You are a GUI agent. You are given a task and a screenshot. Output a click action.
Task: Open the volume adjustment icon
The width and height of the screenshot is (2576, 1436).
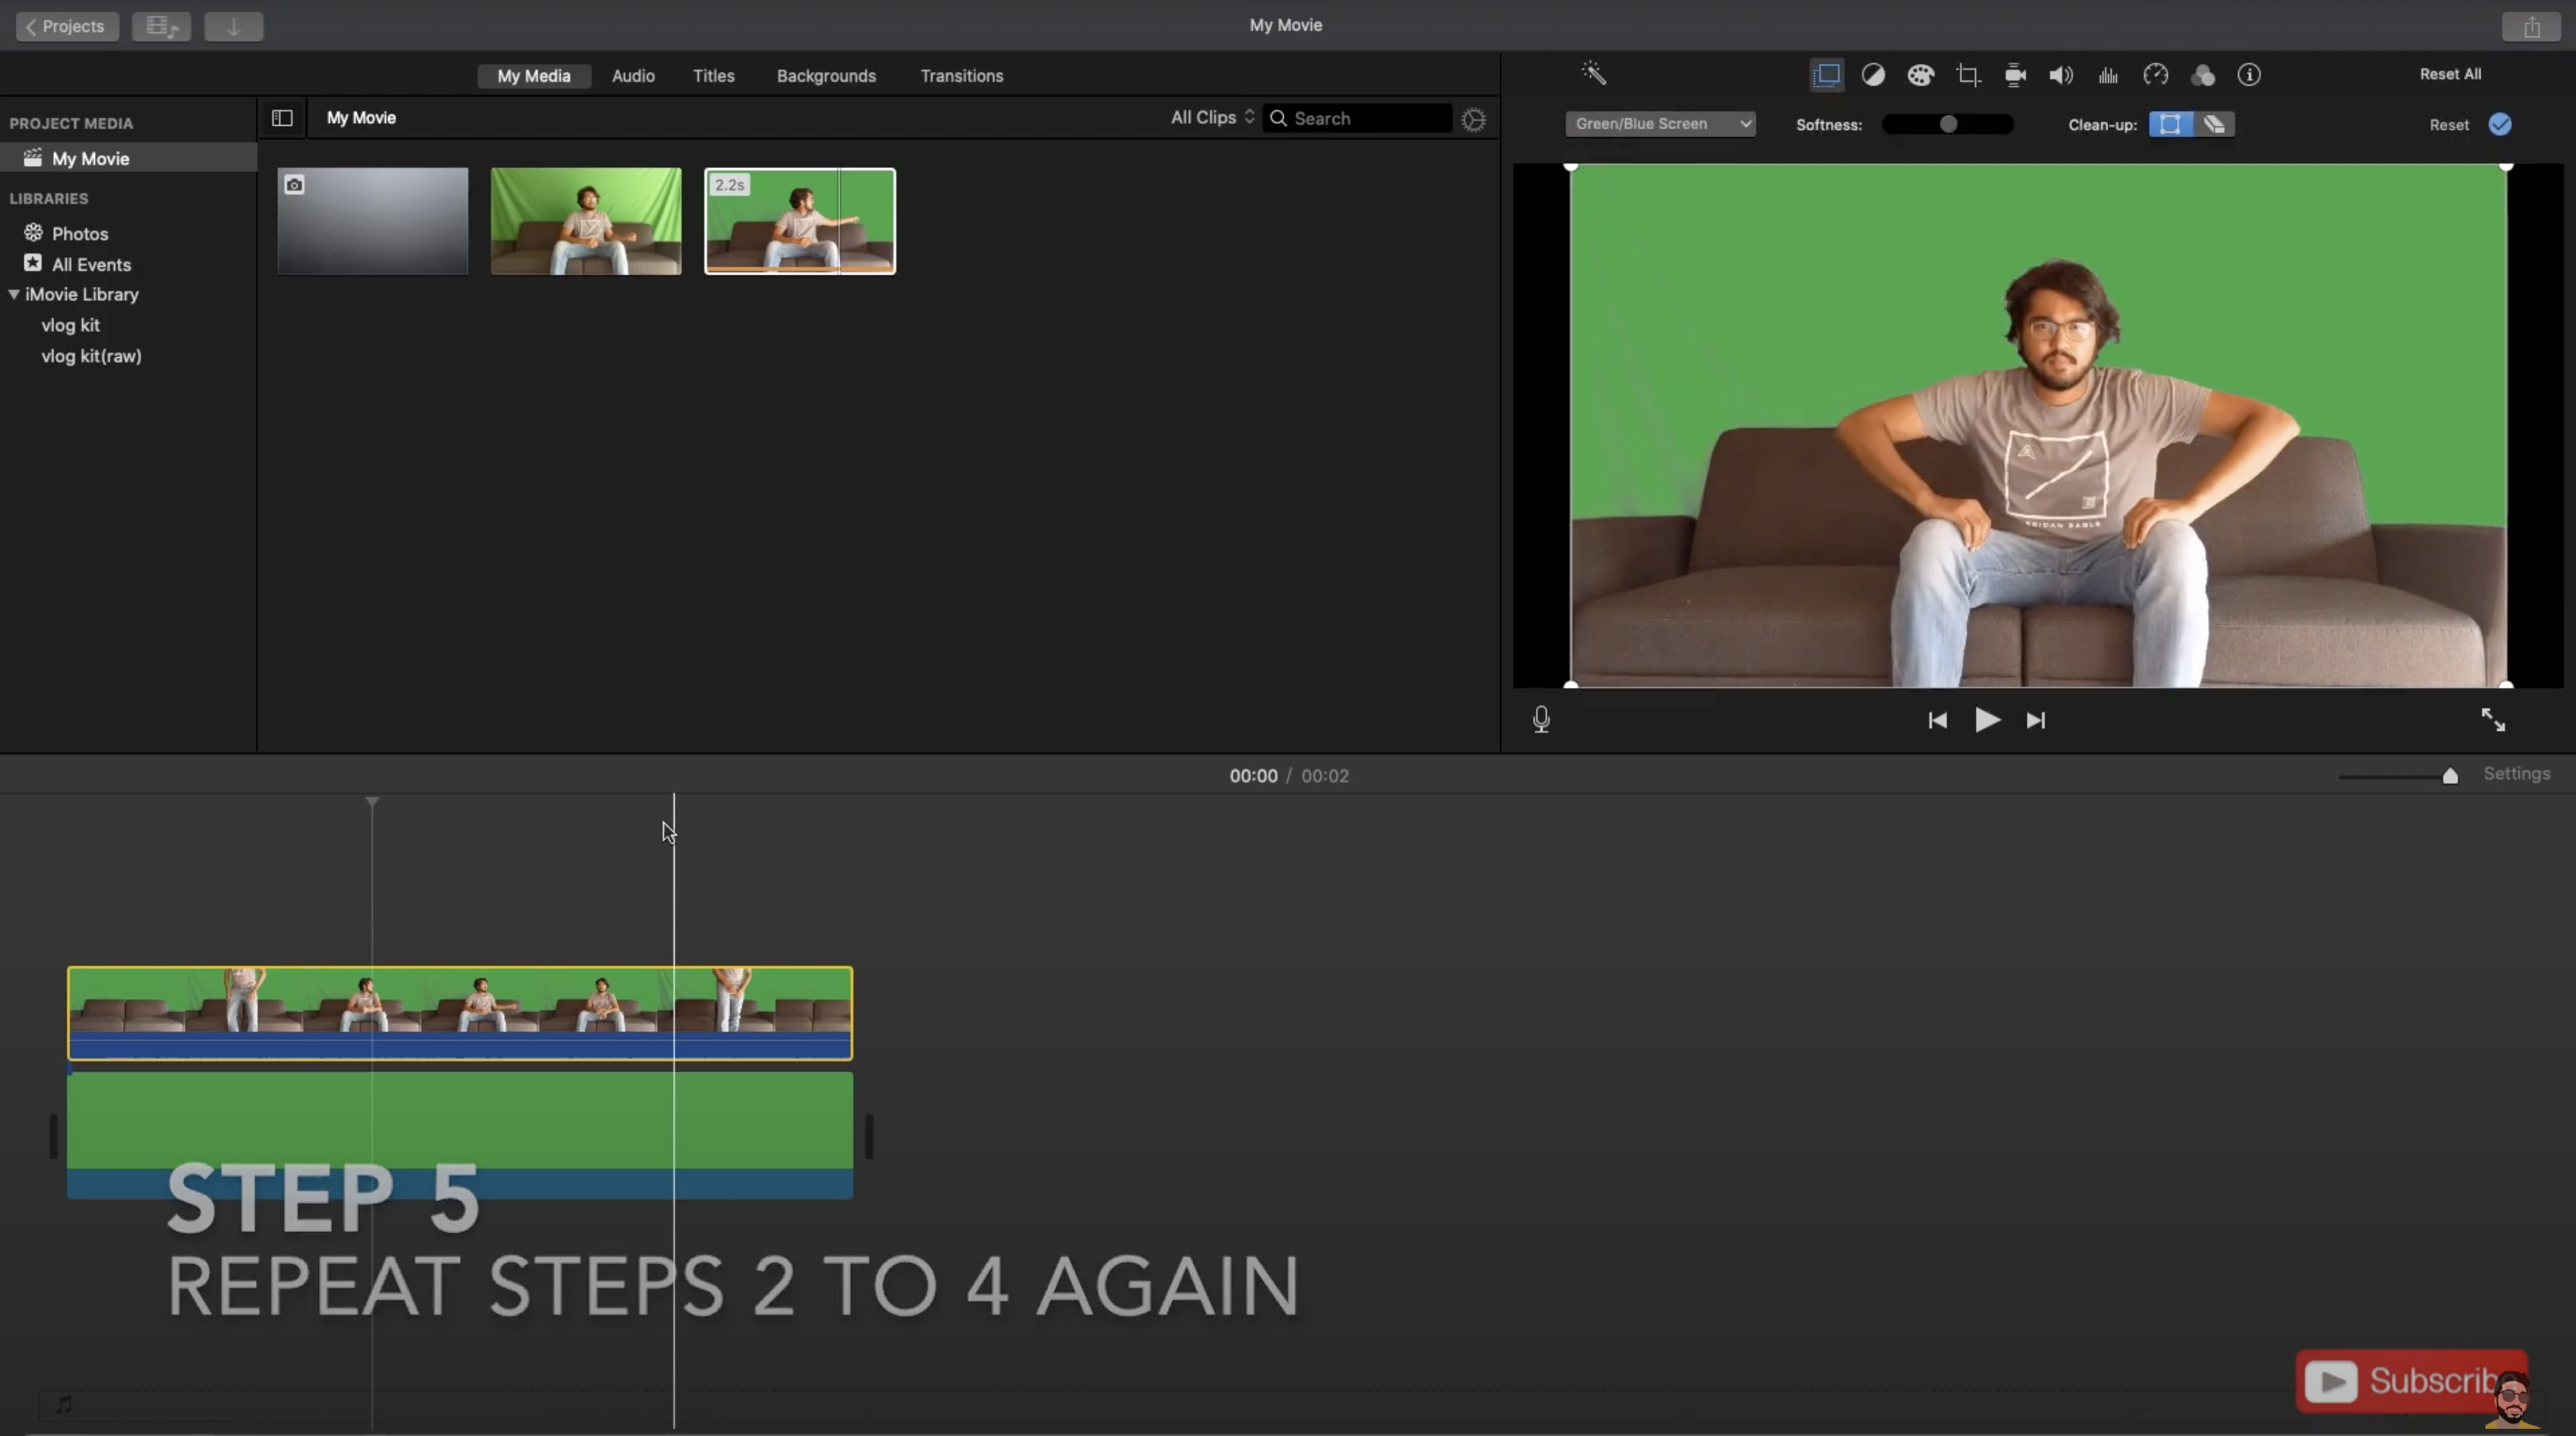point(2061,75)
